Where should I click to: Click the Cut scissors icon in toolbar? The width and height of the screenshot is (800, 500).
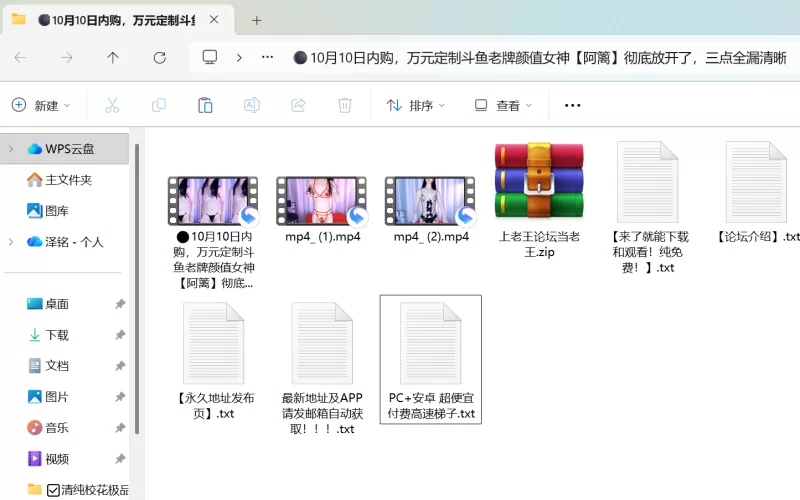coord(112,105)
